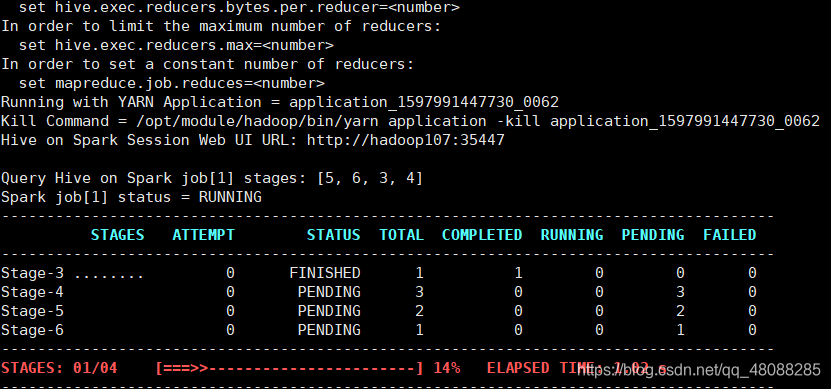This screenshot has width=831, height=389.
Task: Click the ATTEMPT column header
Action: point(204,235)
